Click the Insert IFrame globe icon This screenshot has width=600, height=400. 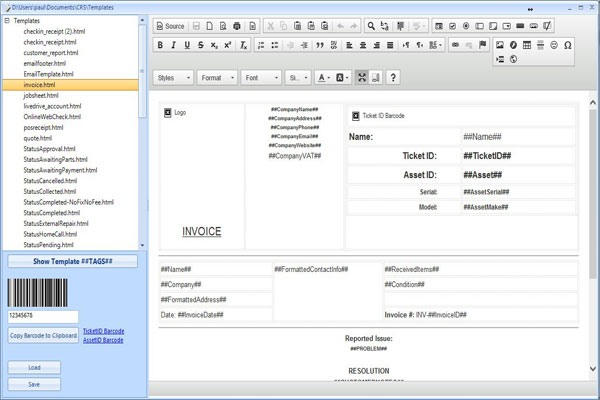pyautogui.click(x=513, y=59)
